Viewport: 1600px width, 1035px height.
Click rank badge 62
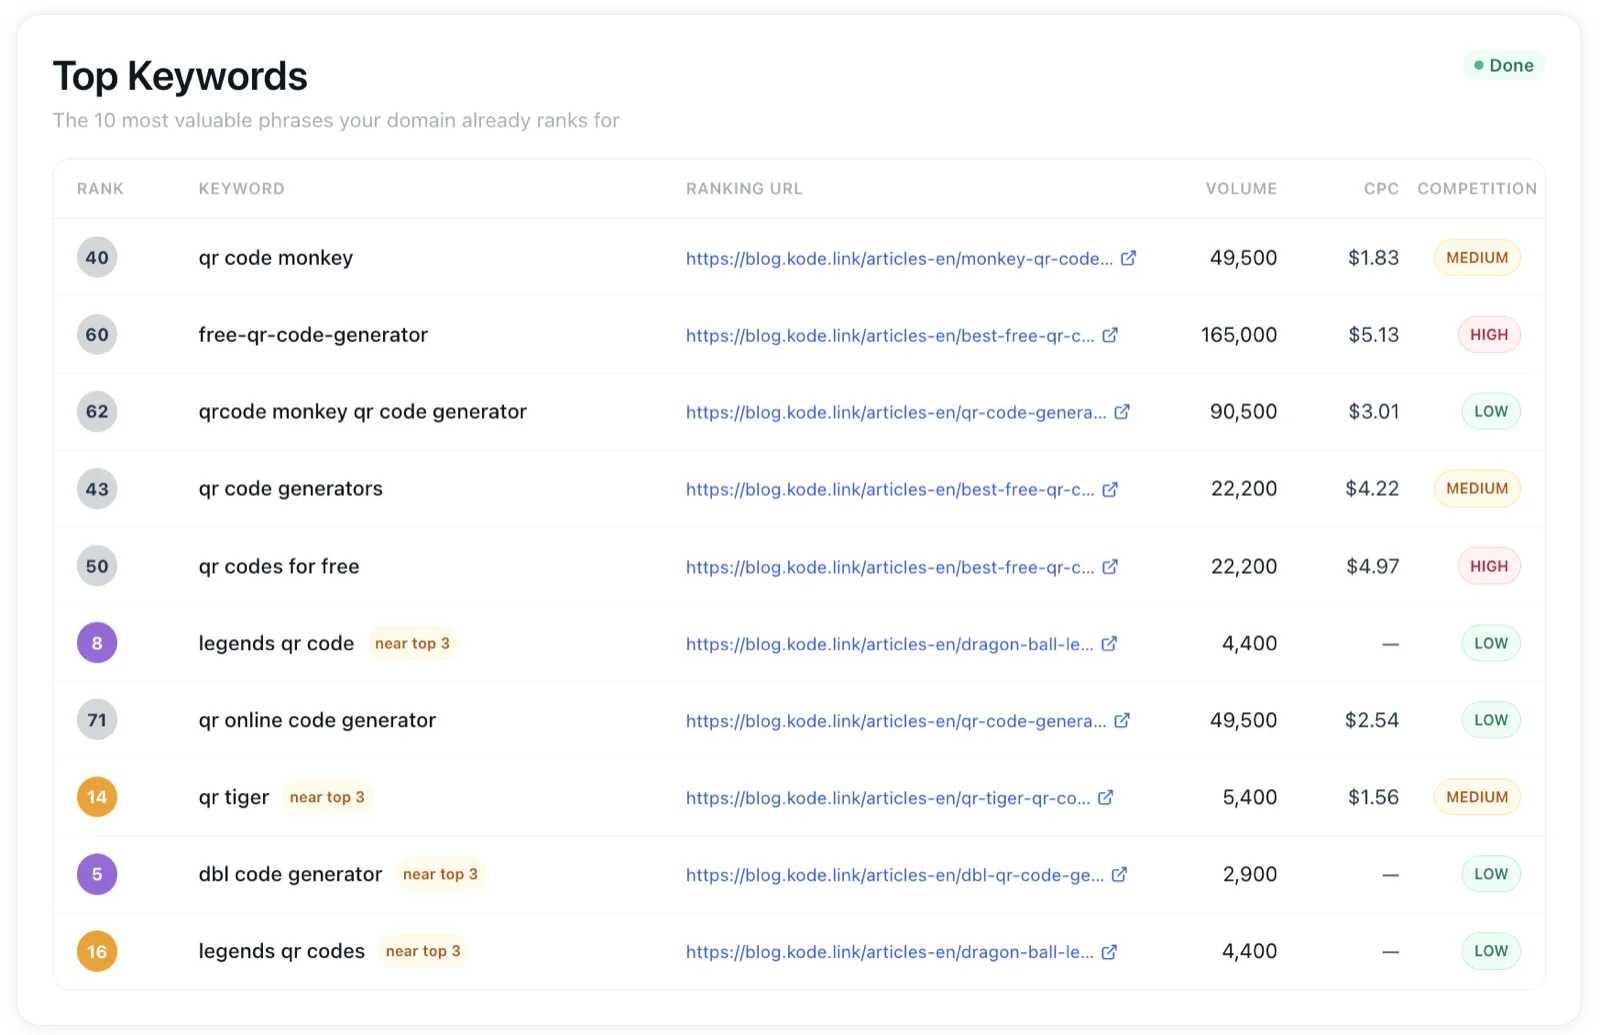tap(97, 412)
